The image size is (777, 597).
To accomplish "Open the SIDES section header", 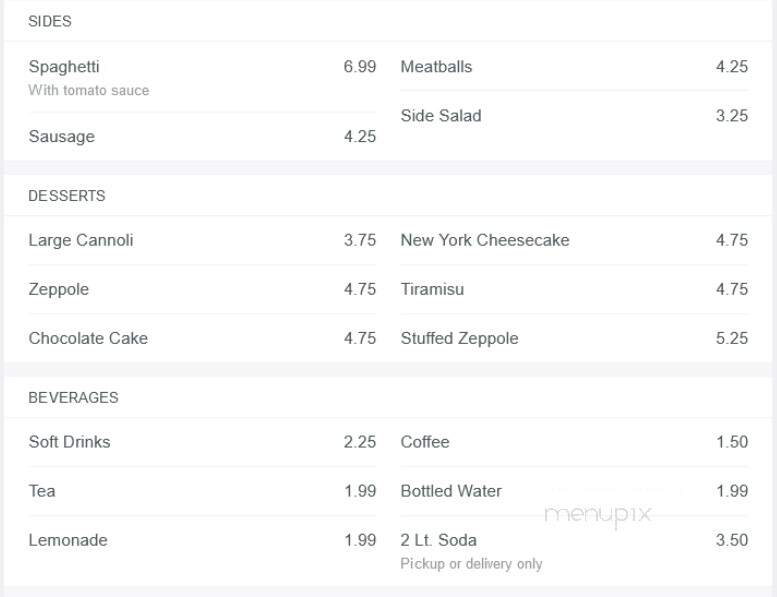I will pyautogui.click(x=50, y=21).
